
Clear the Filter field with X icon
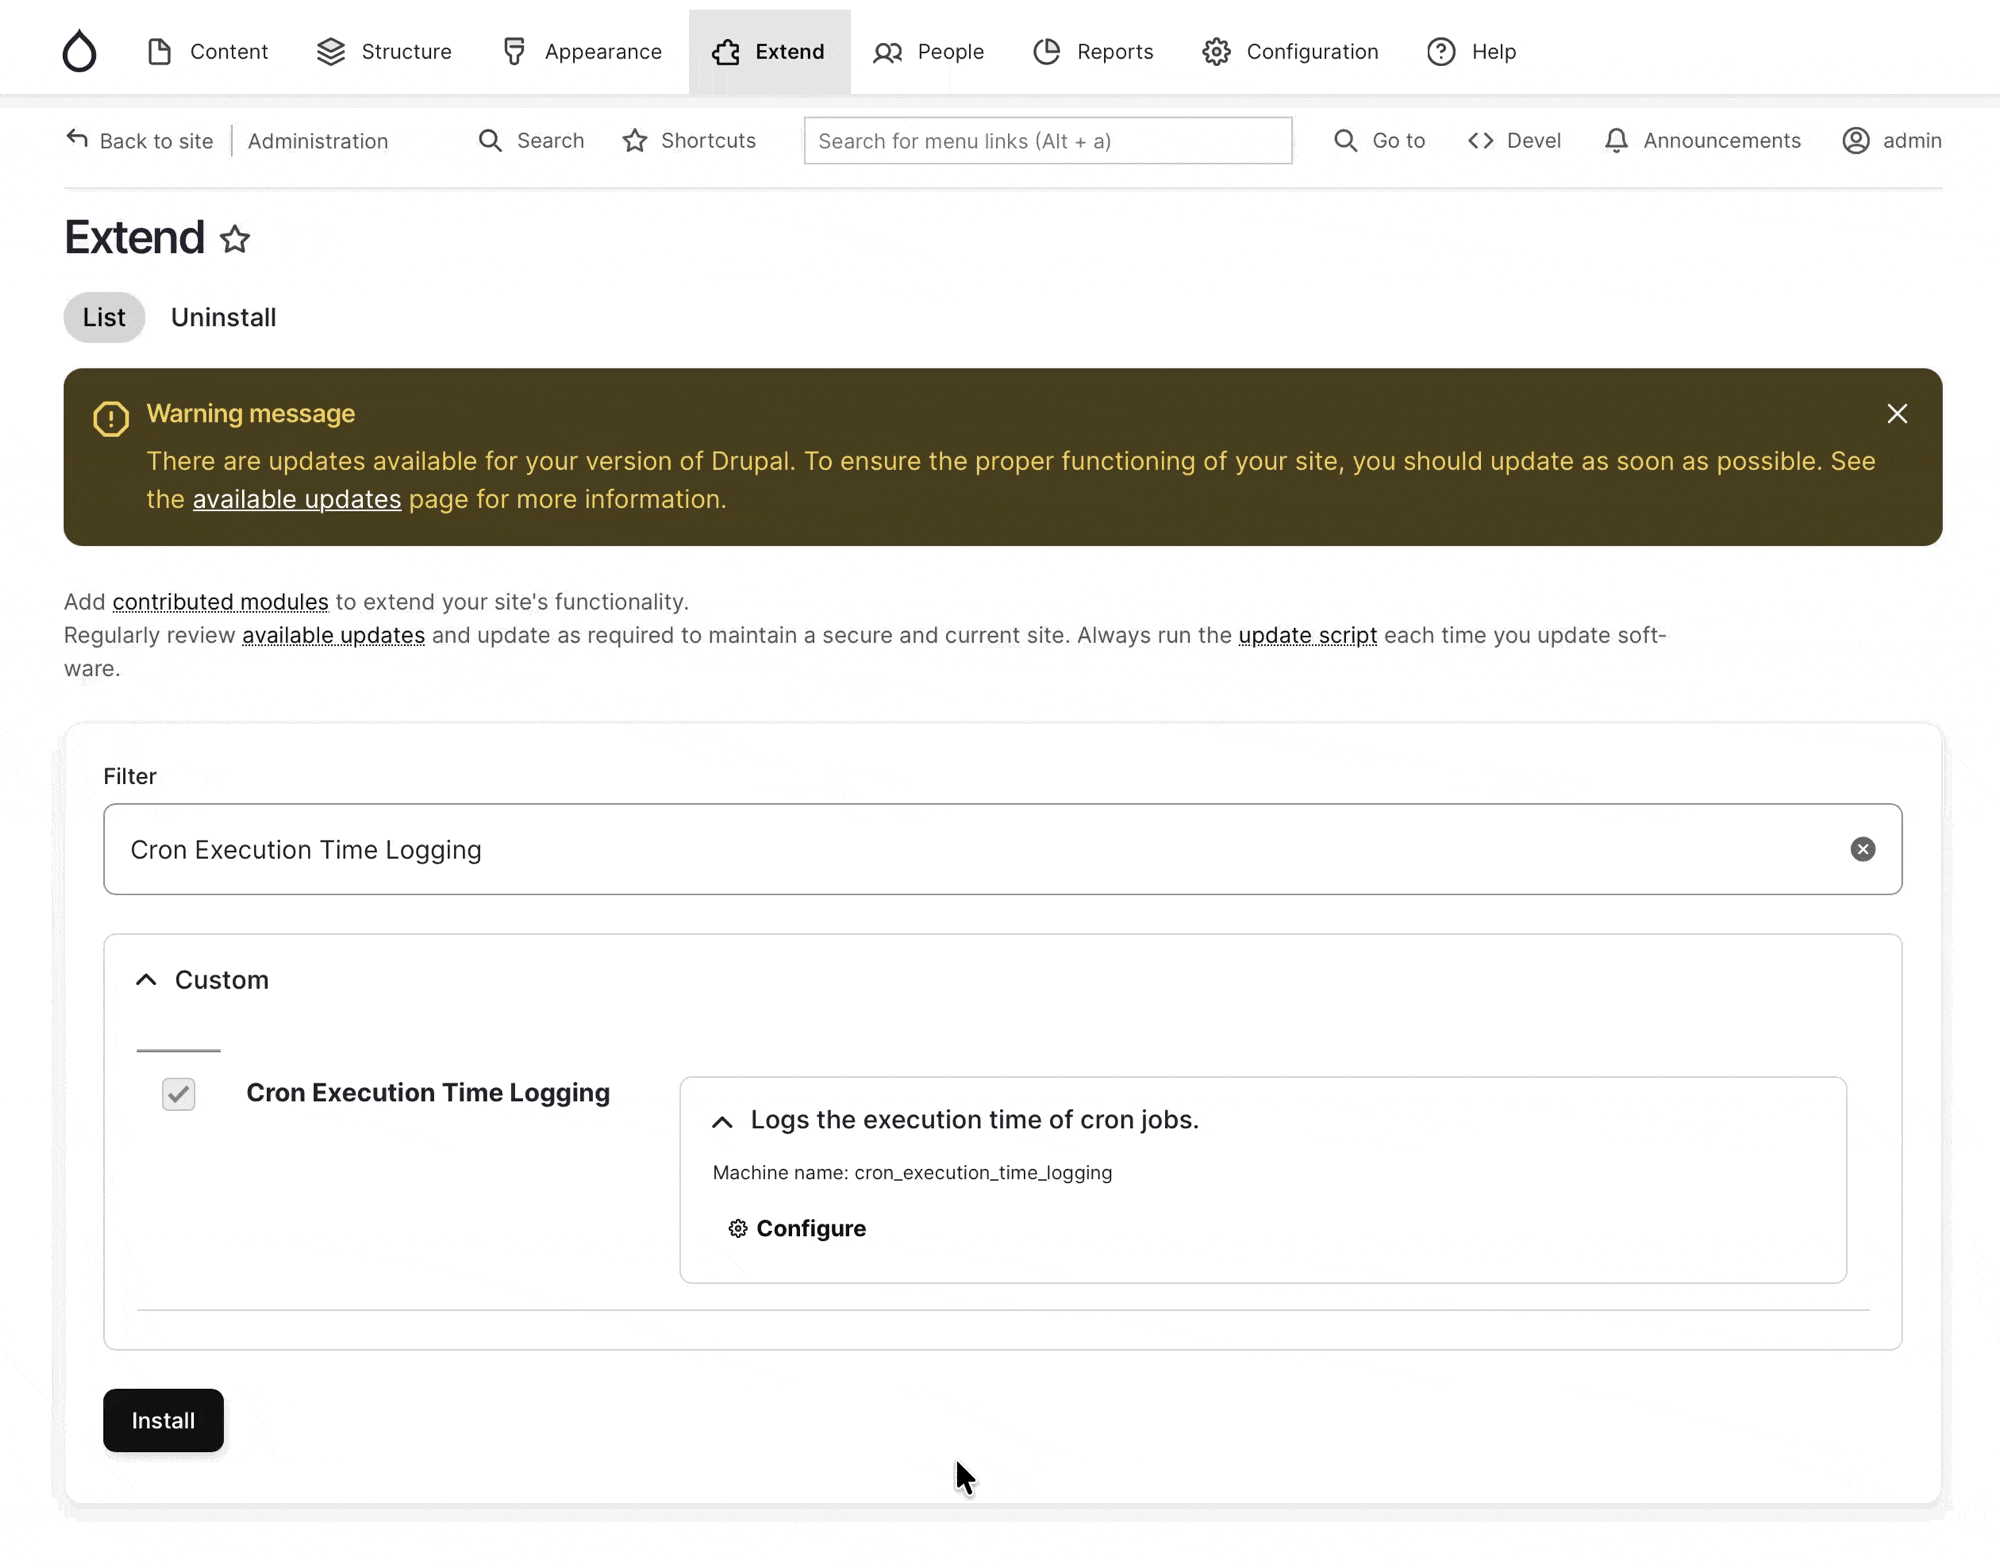click(x=1862, y=849)
